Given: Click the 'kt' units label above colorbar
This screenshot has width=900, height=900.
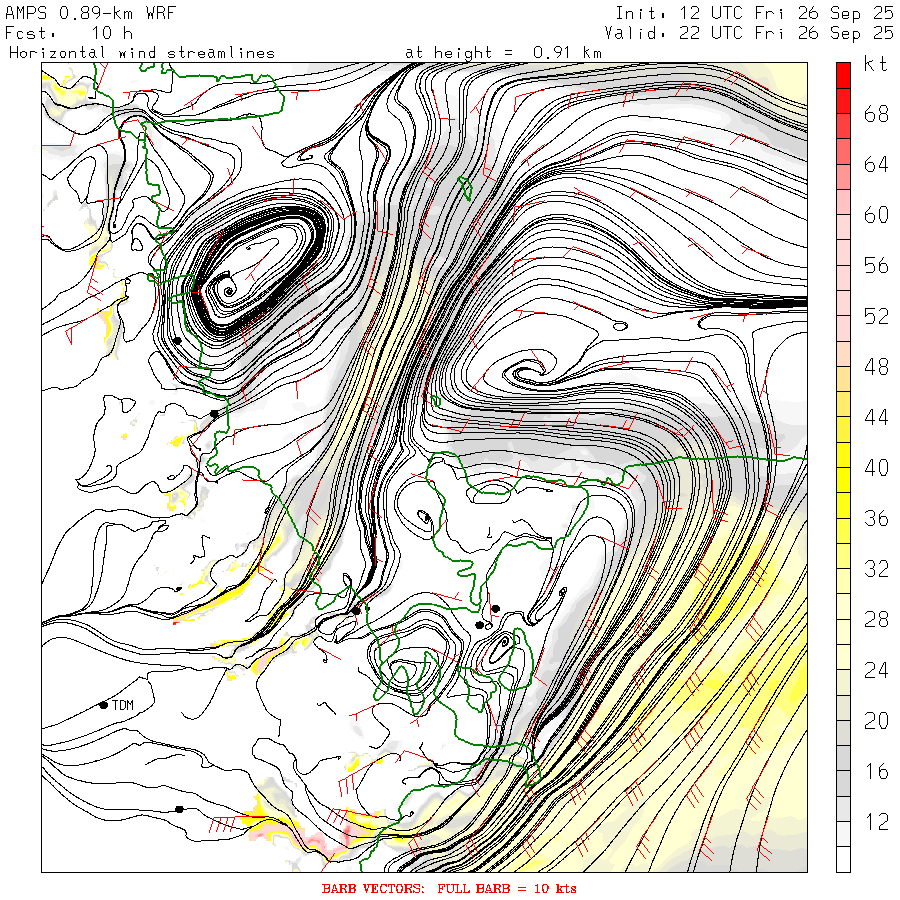Looking at the screenshot, I should tap(876, 64).
